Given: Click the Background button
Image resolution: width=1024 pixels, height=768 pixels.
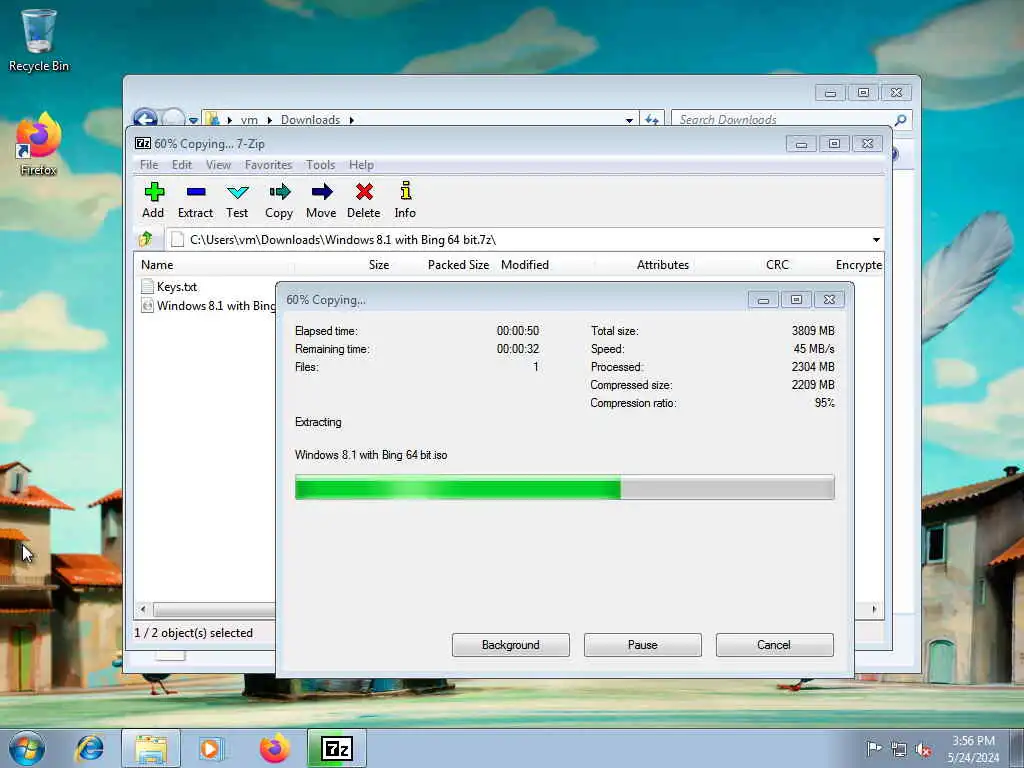Looking at the screenshot, I should (x=511, y=645).
